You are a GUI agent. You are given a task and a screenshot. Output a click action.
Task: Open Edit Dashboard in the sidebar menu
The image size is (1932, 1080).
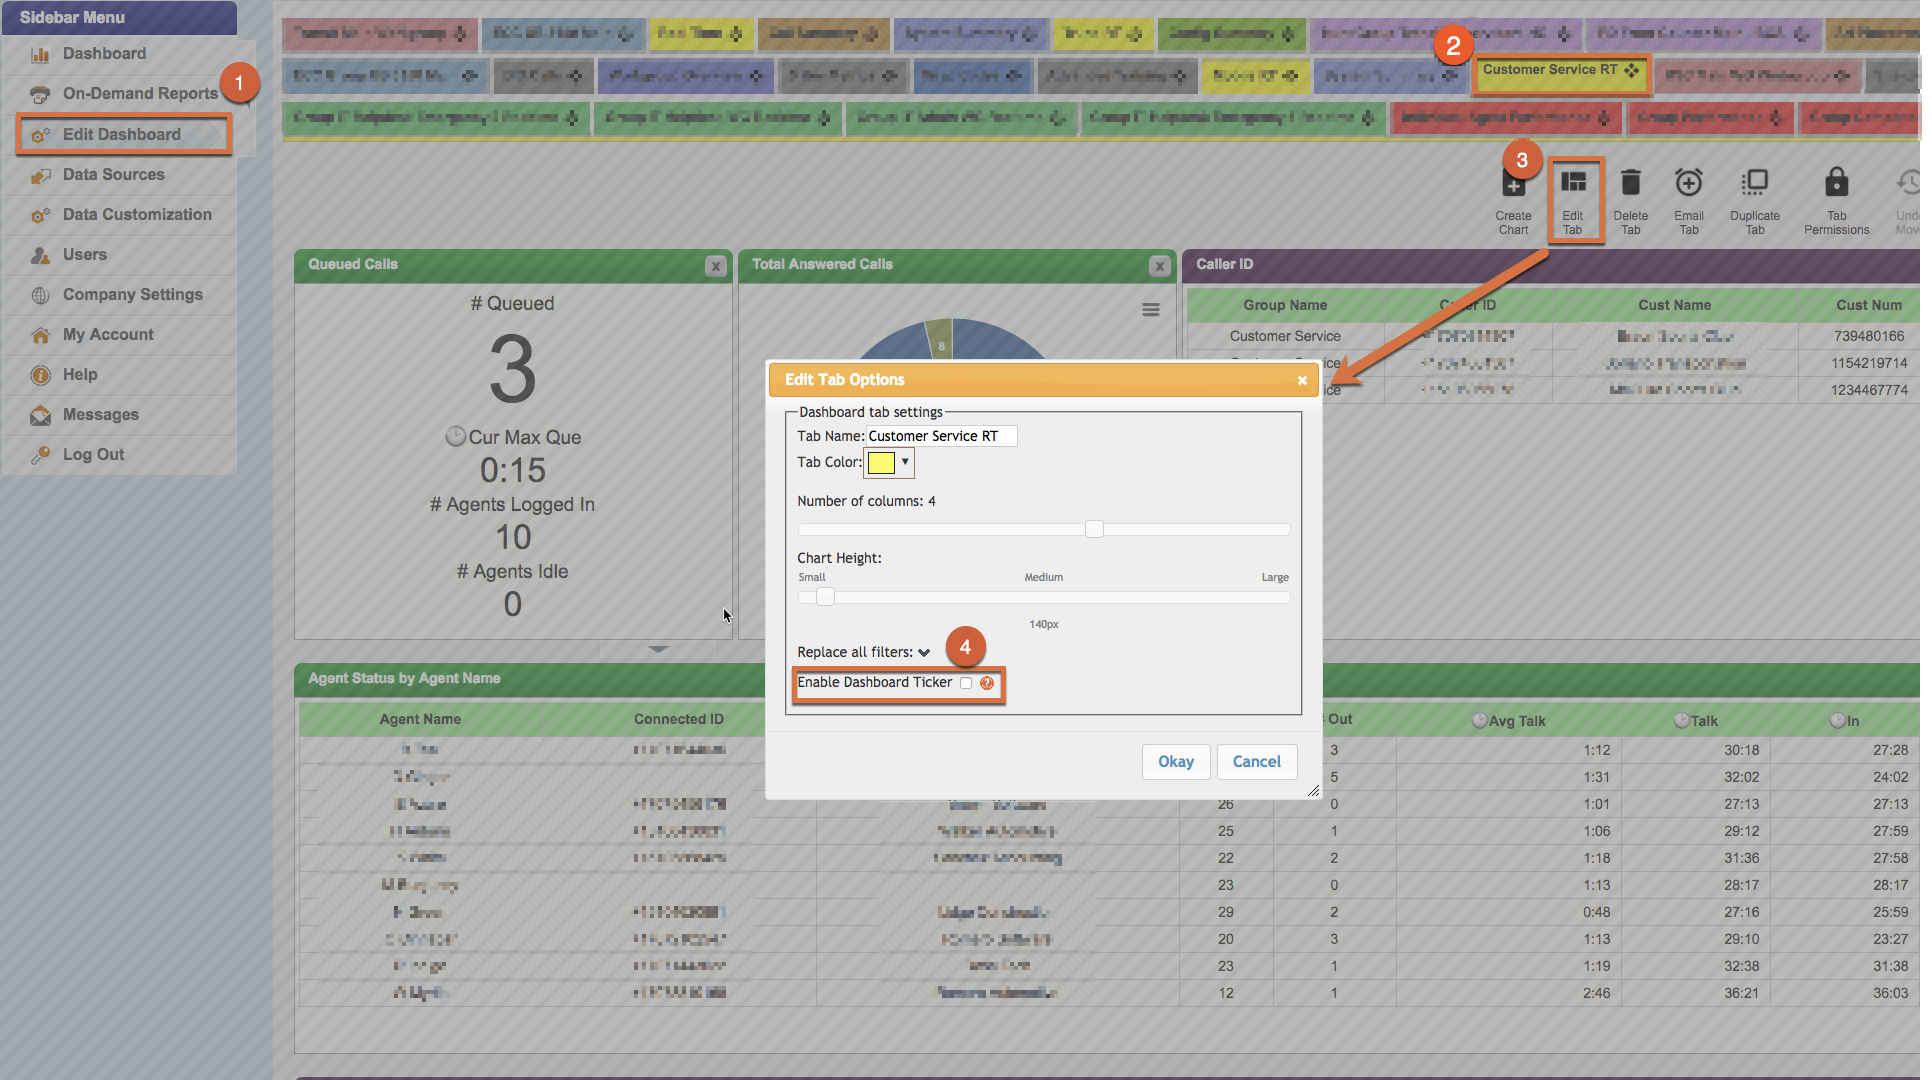pyautogui.click(x=122, y=134)
